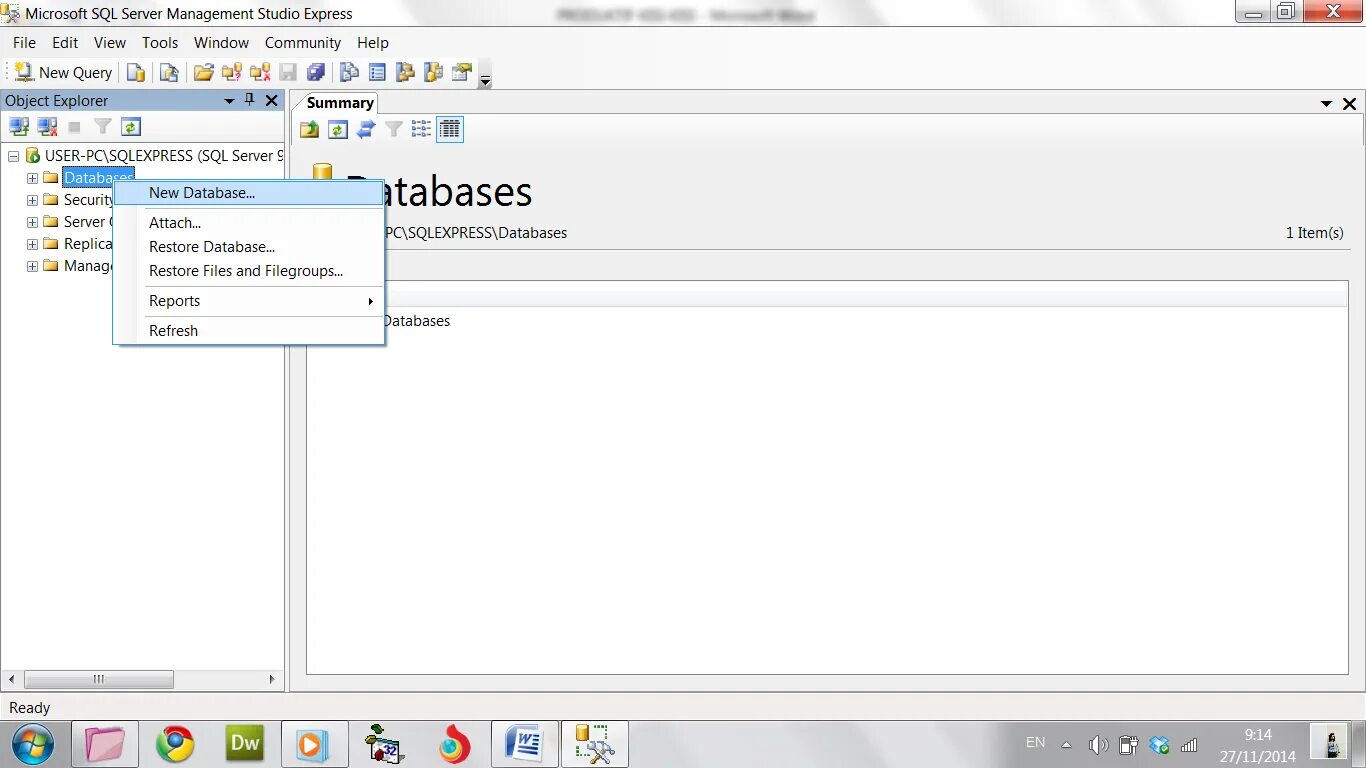Click the toolbar icon with question mark
The width and height of the screenshot is (1366, 768).
(x=232, y=72)
